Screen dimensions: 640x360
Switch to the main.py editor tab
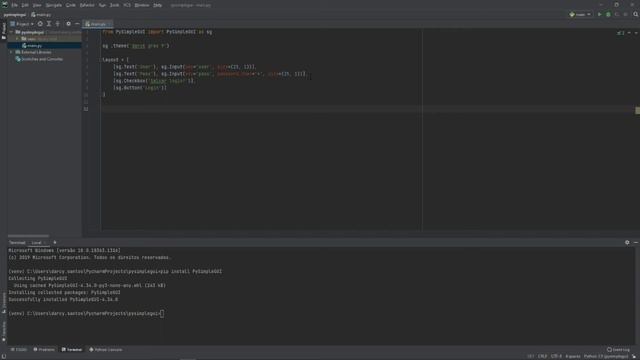(97, 24)
